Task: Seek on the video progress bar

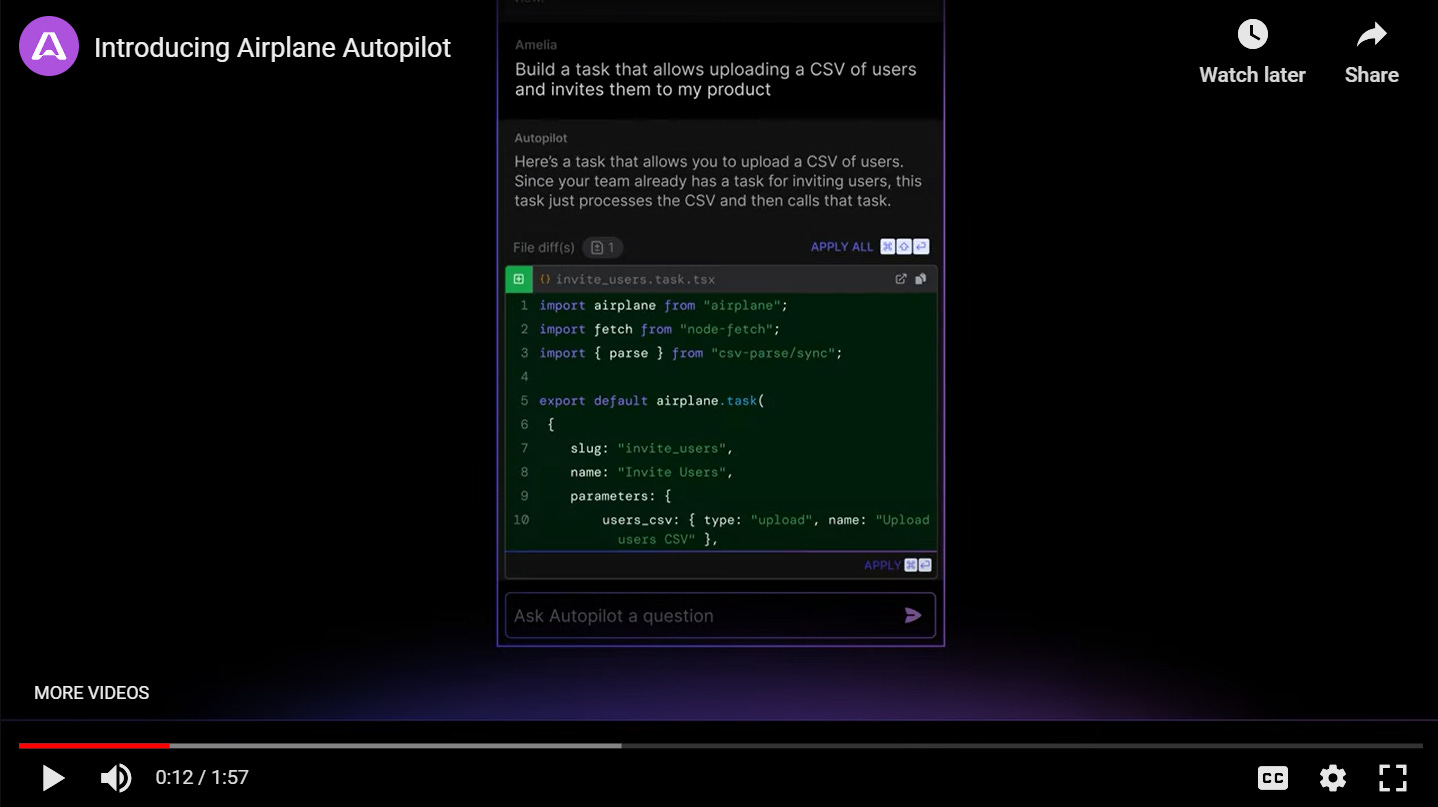Action: [720, 745]
